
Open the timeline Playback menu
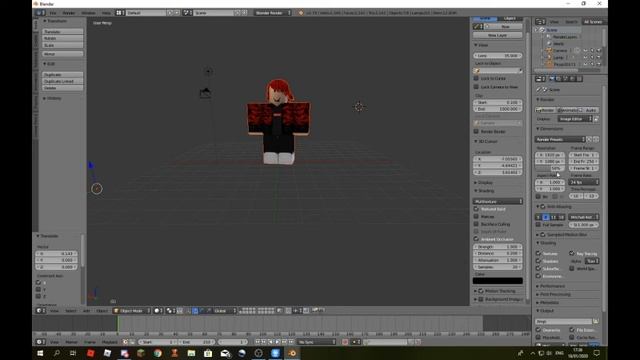click(x=109, y=342)
